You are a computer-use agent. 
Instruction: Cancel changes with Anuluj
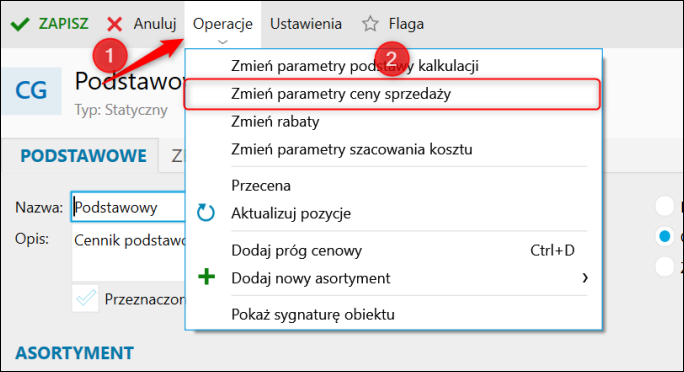(142, 24)
